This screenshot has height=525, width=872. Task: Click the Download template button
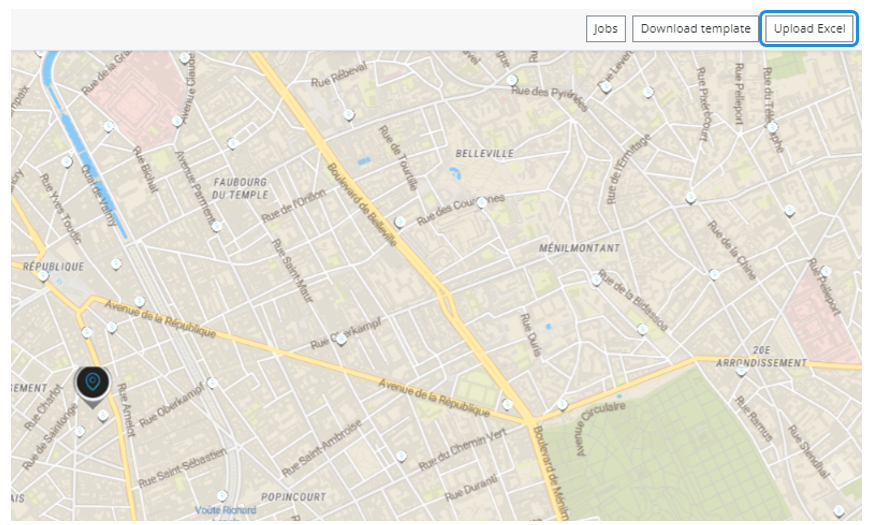(695, 28)
